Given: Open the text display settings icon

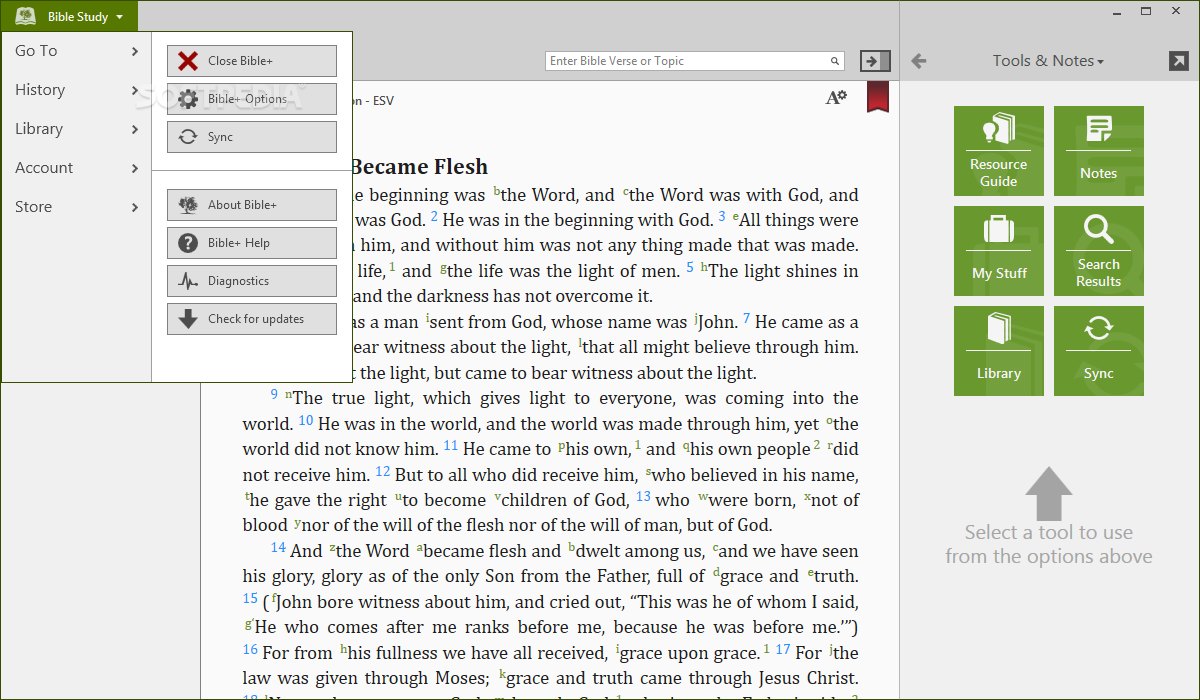Looking at the screenshot, I should (836, 97).
